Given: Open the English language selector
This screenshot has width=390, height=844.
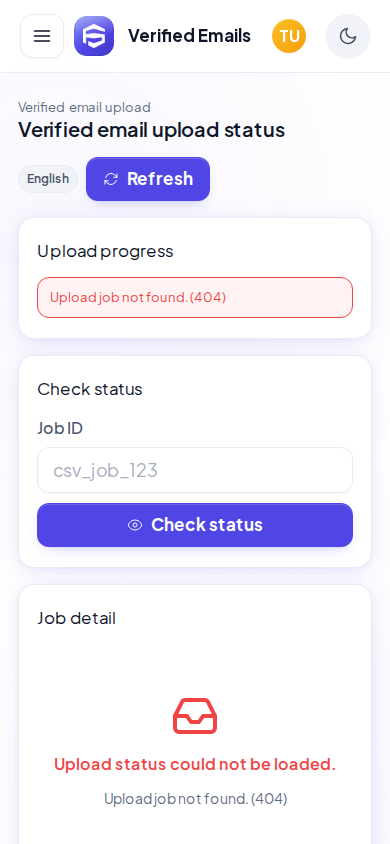Looking at the screenshot, I should click(48, 179).
